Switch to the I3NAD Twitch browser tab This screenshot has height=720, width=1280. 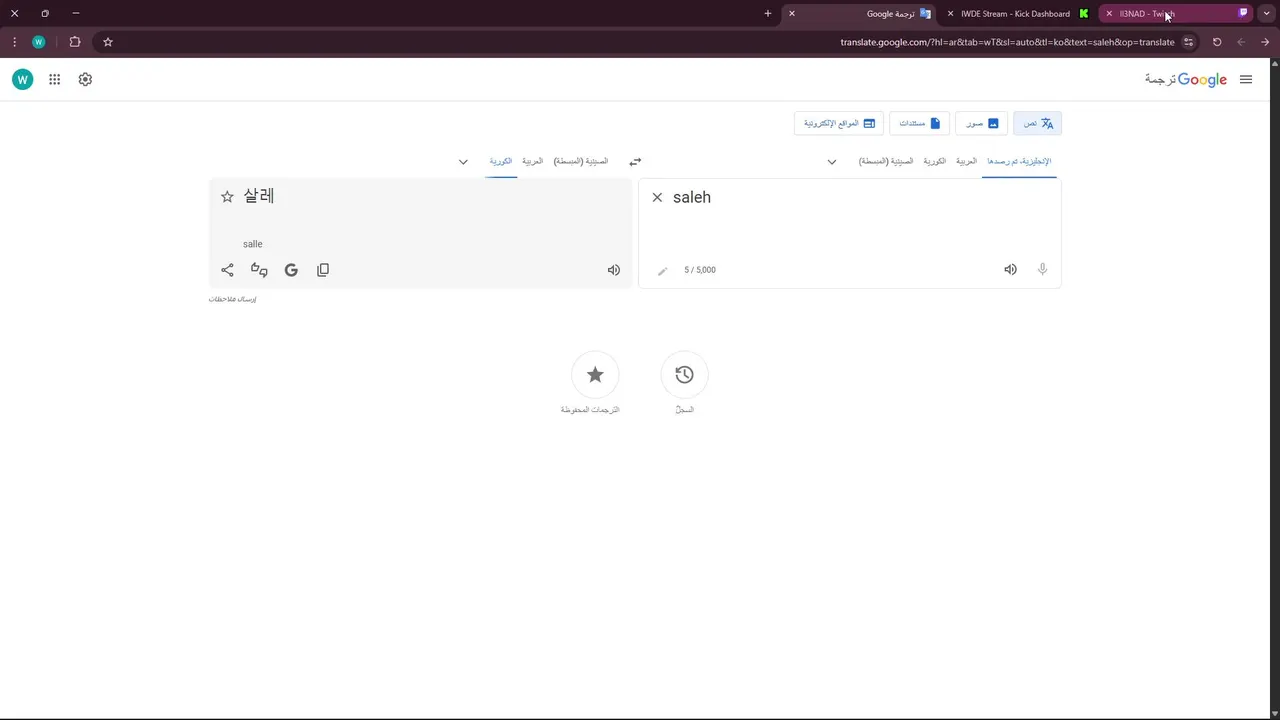1175,14
